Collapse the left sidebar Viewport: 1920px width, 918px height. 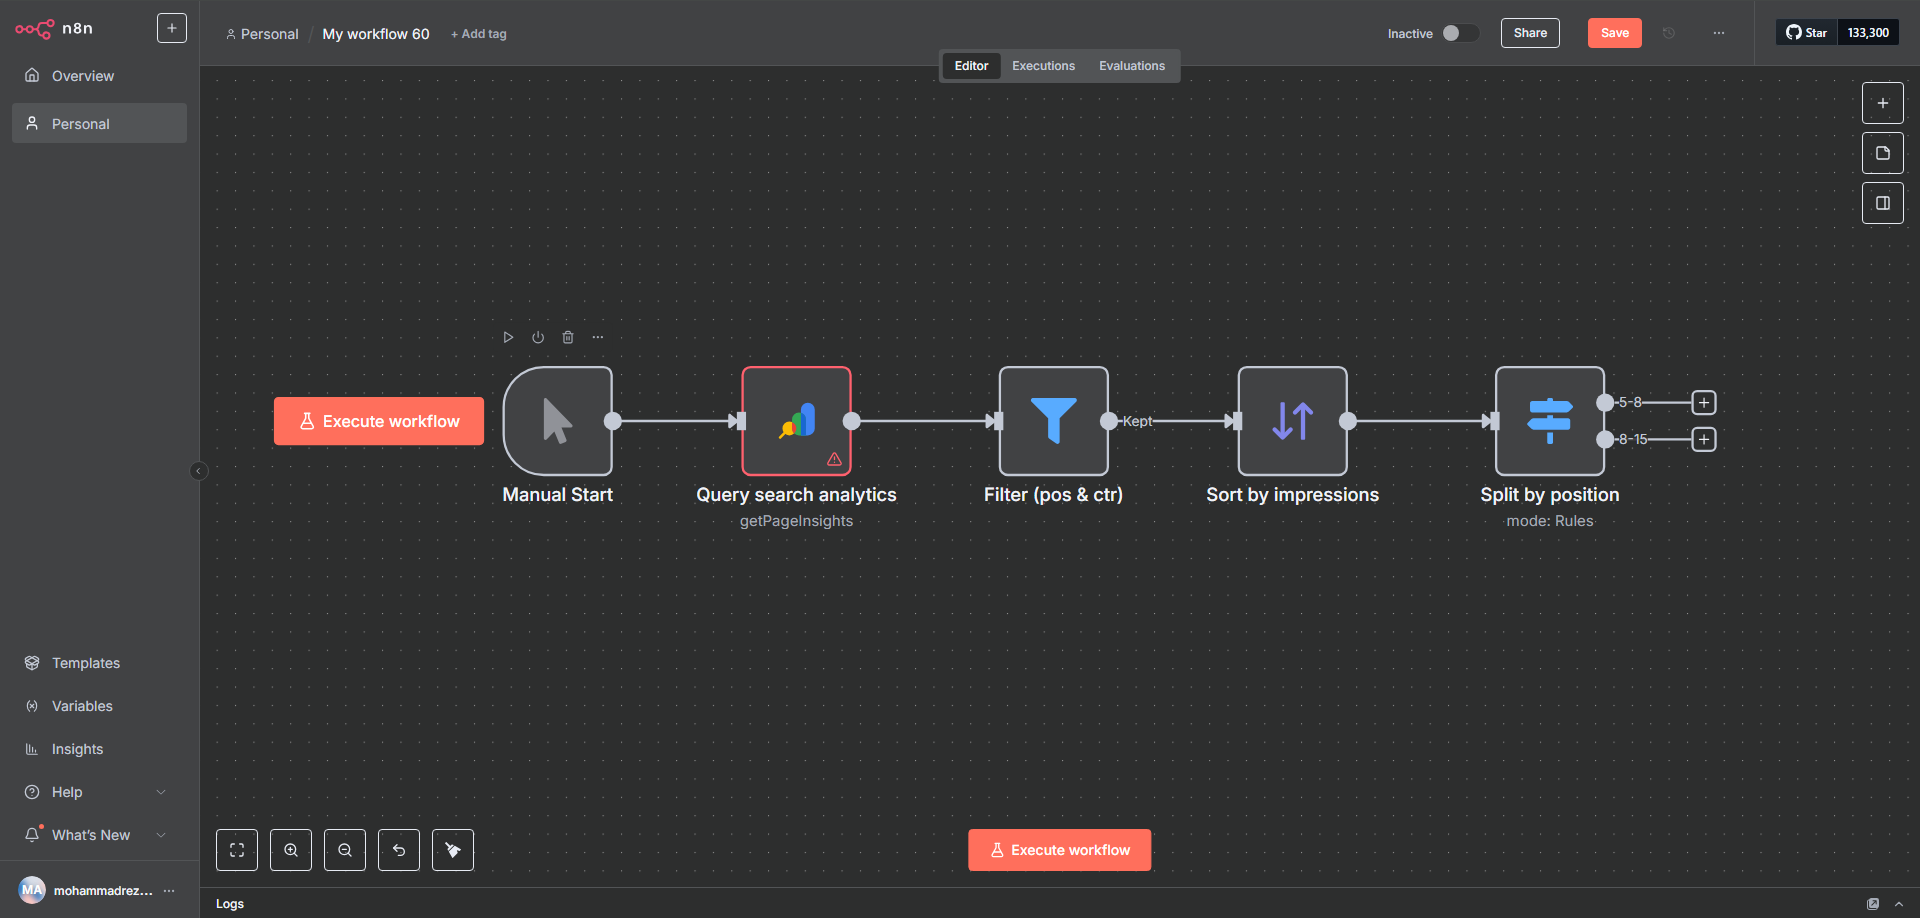(198, 471)
